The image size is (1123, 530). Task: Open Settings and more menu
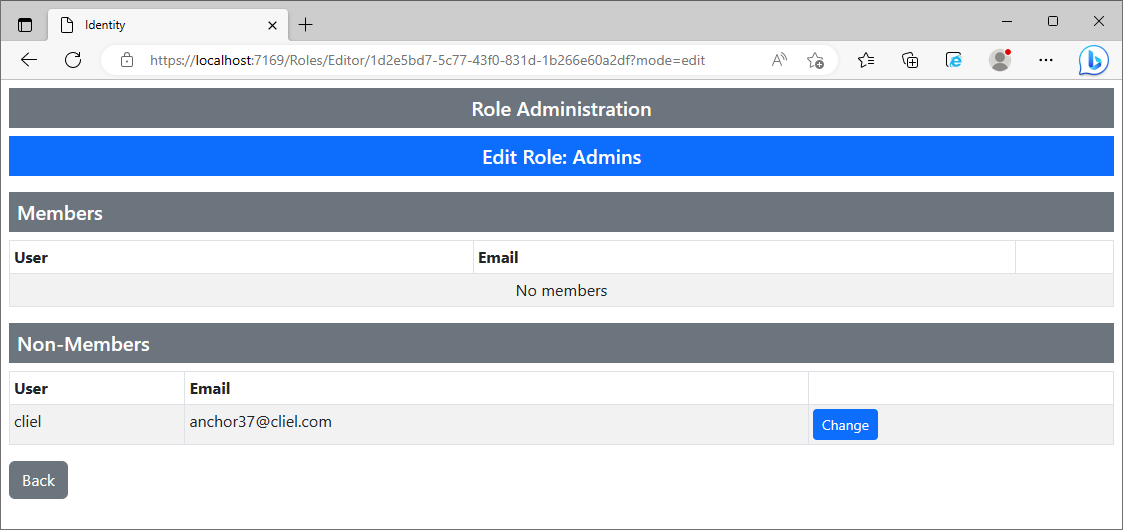[x=1046, y=60]
